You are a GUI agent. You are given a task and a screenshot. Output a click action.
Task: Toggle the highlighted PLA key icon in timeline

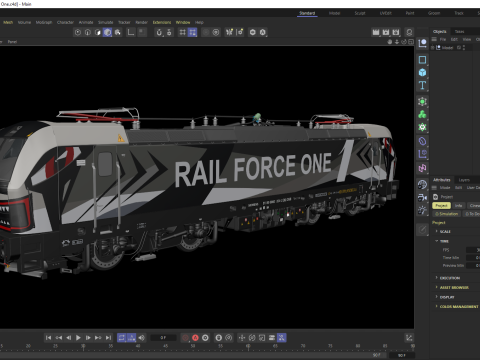pyautogui.click(x=282, y=338)
